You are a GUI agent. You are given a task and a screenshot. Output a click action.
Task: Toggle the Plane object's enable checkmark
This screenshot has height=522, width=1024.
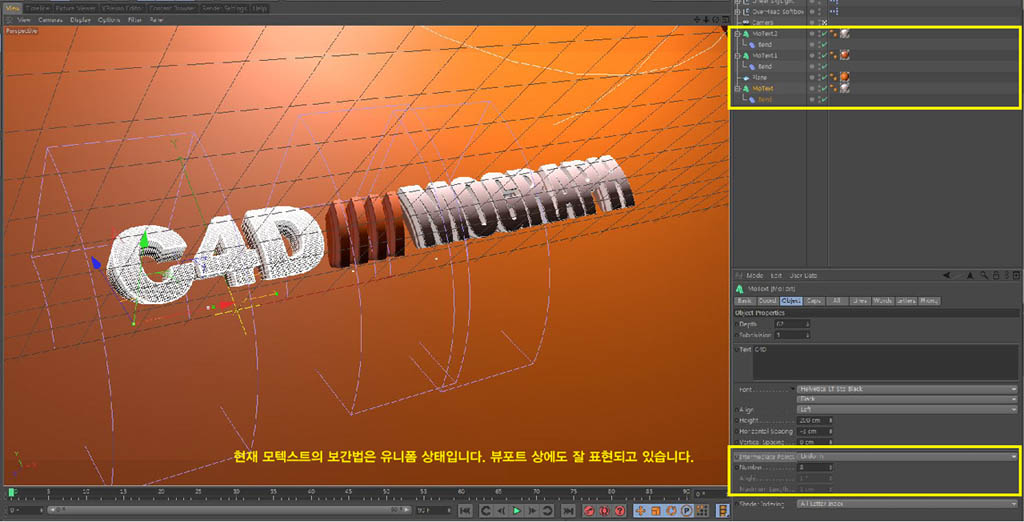coord(824,77)
